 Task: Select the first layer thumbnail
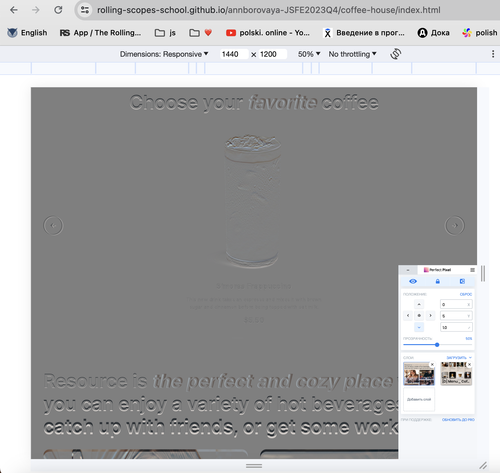[419, 374]
